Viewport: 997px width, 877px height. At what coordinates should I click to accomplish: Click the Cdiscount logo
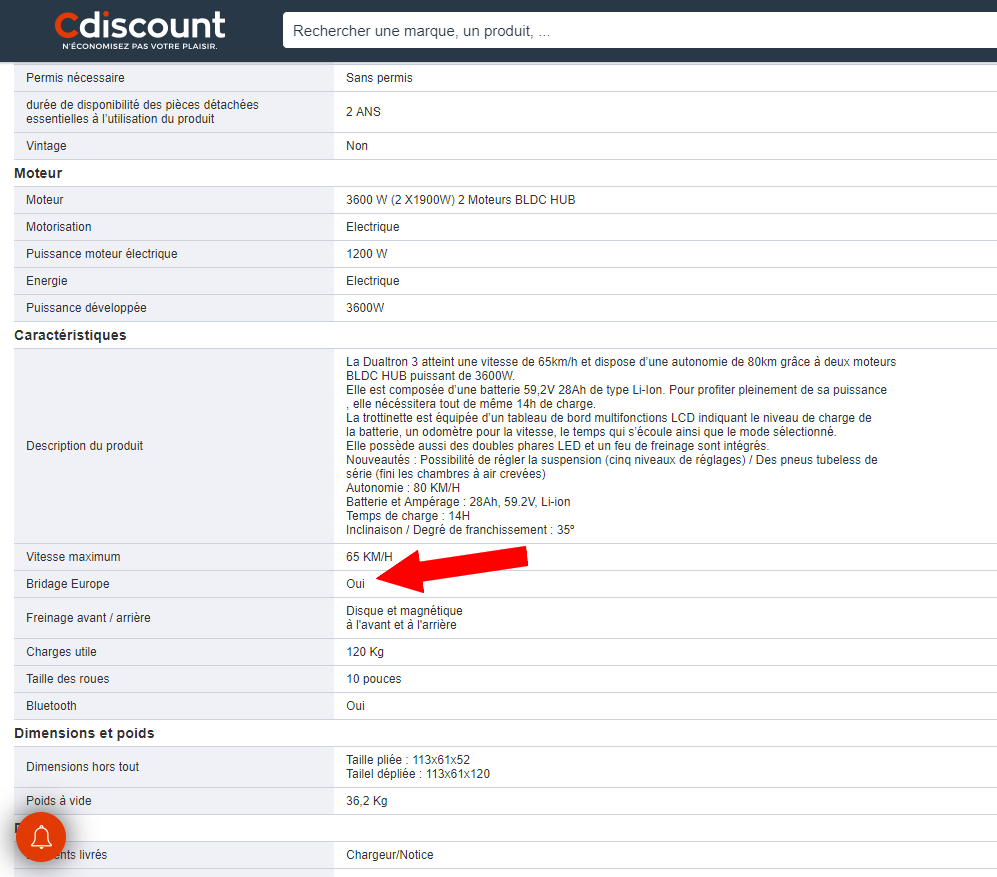(140, 30)
